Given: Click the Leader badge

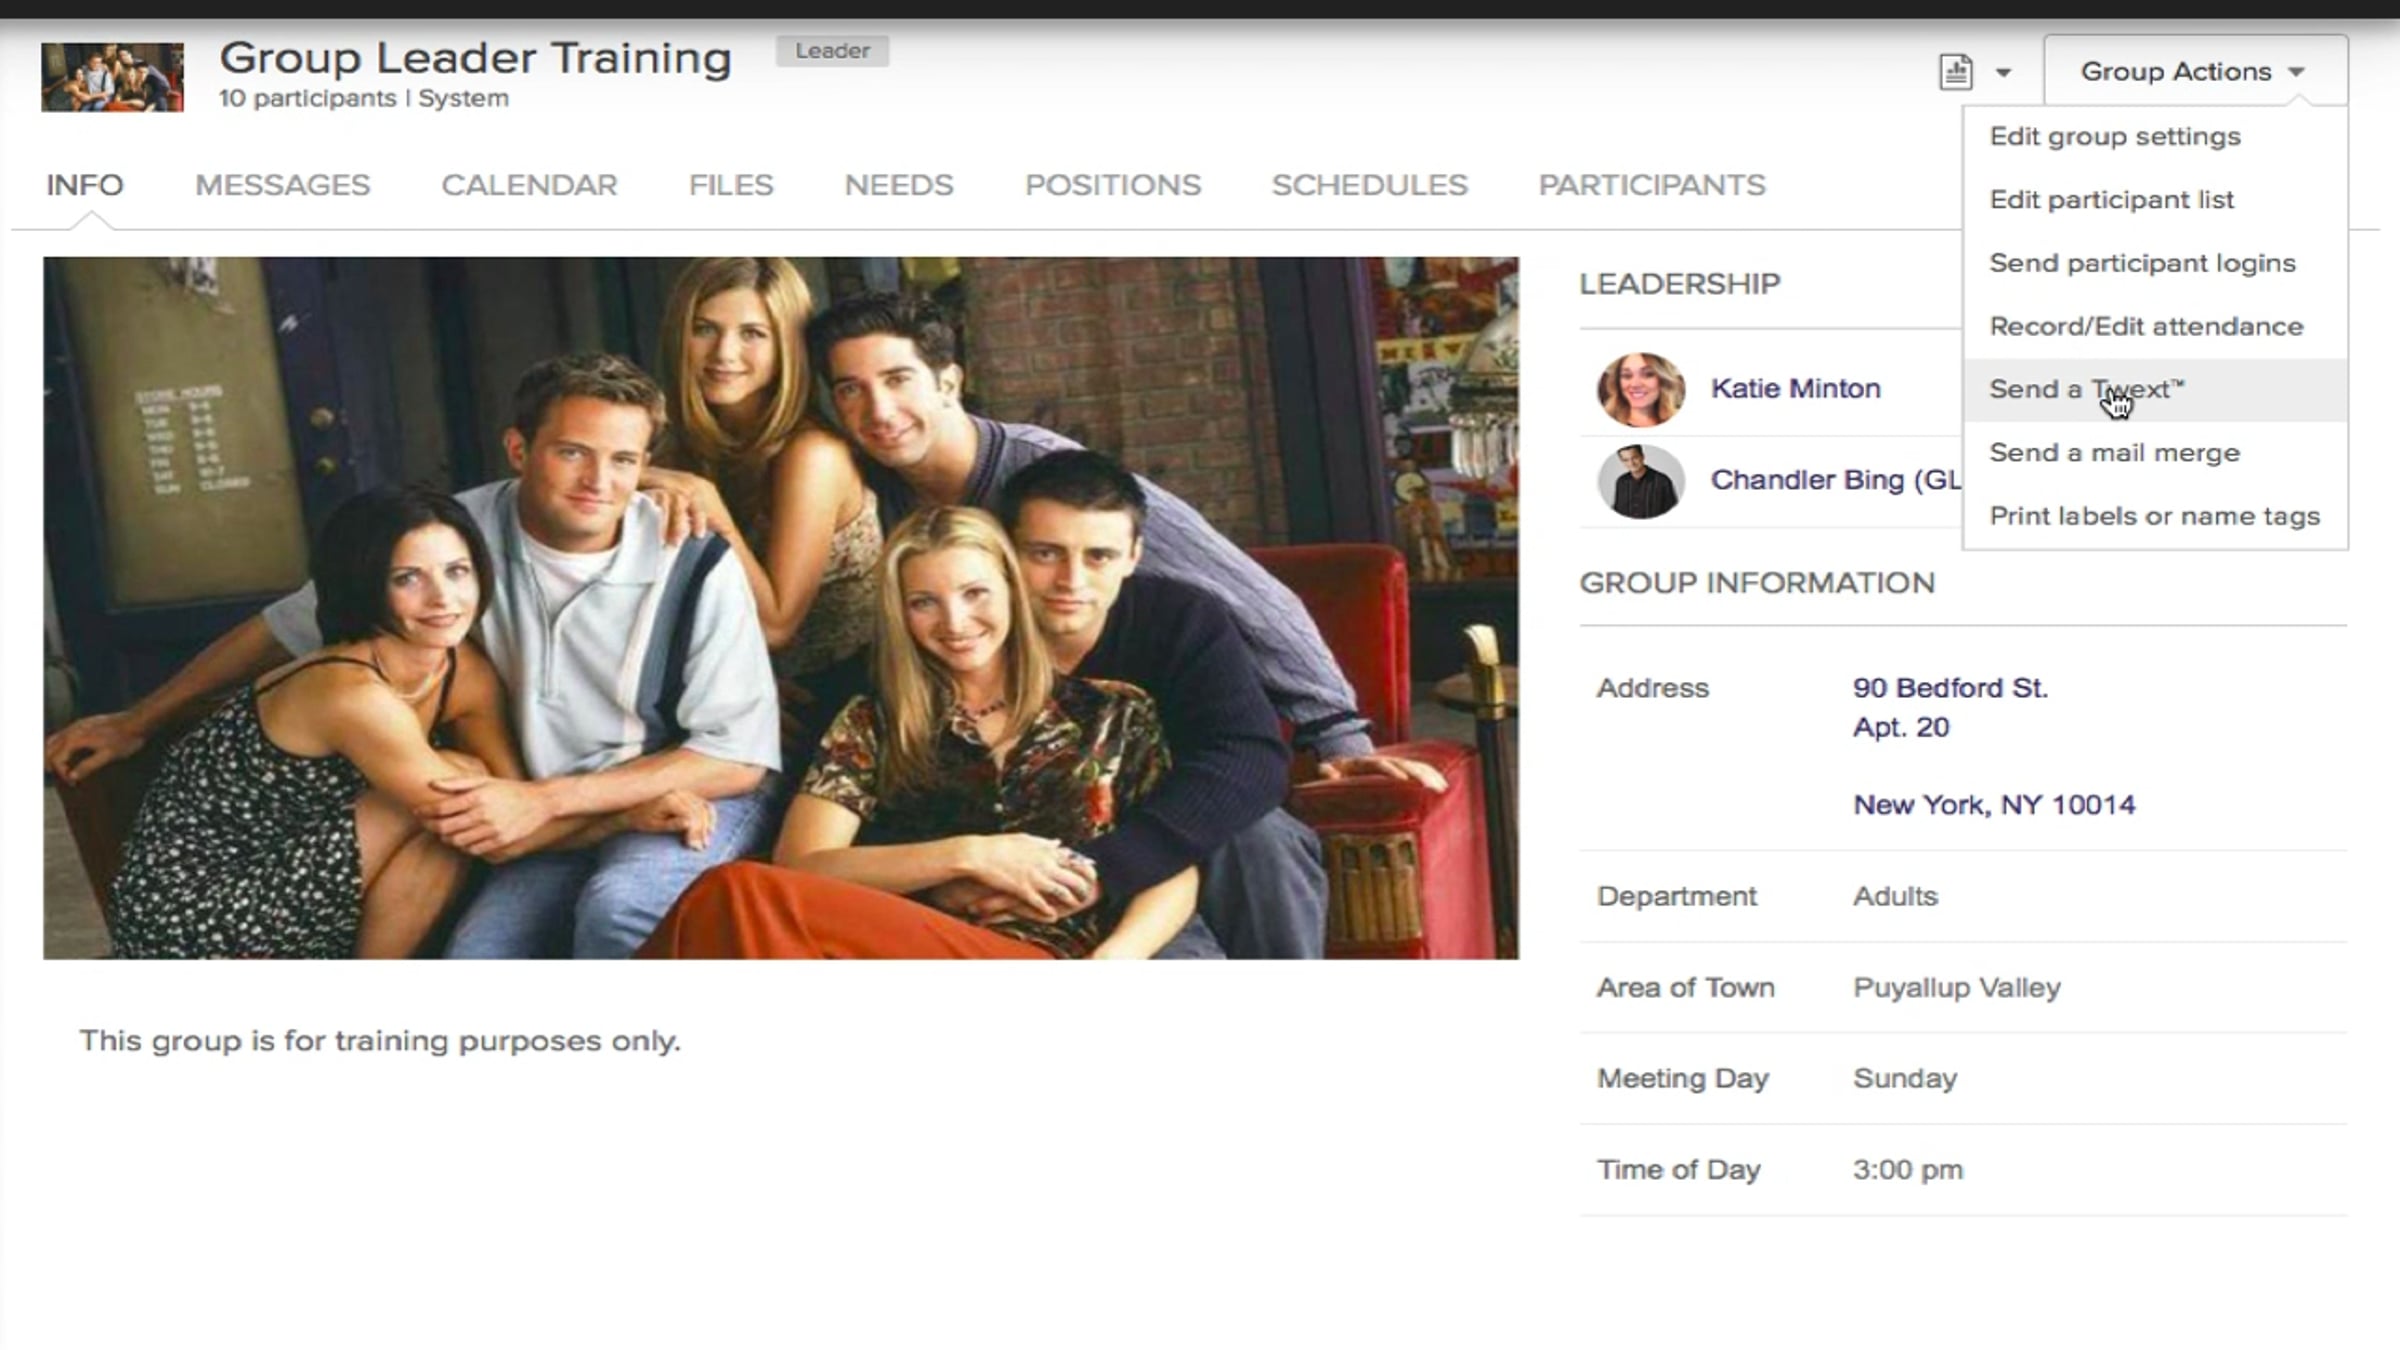Looking at the screenshot, I should pyautogui.click(x=832, y=51).
